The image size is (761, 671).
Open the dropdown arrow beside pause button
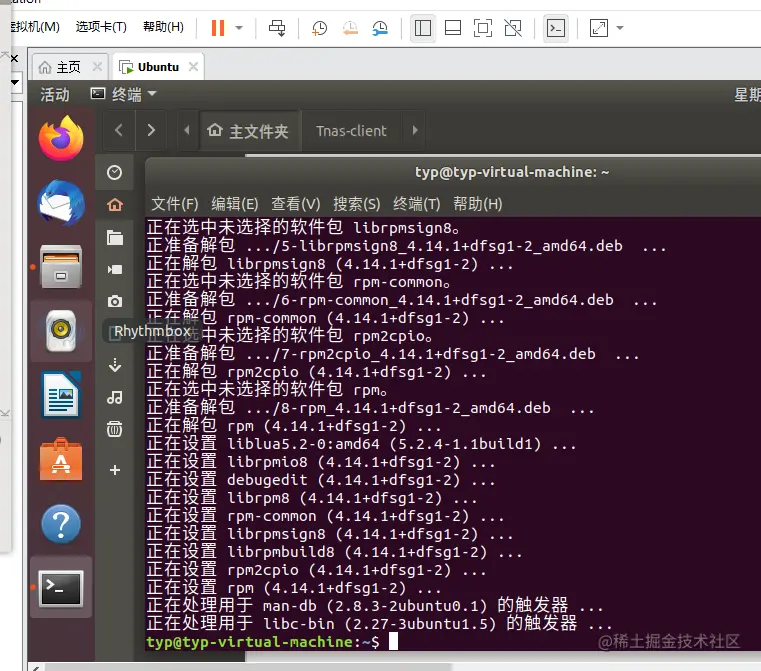tap(239, 28)
